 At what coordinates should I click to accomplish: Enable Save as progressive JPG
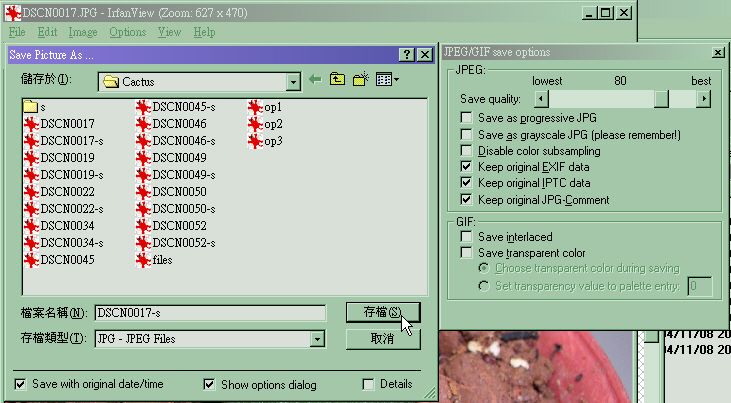pos(466,118)
